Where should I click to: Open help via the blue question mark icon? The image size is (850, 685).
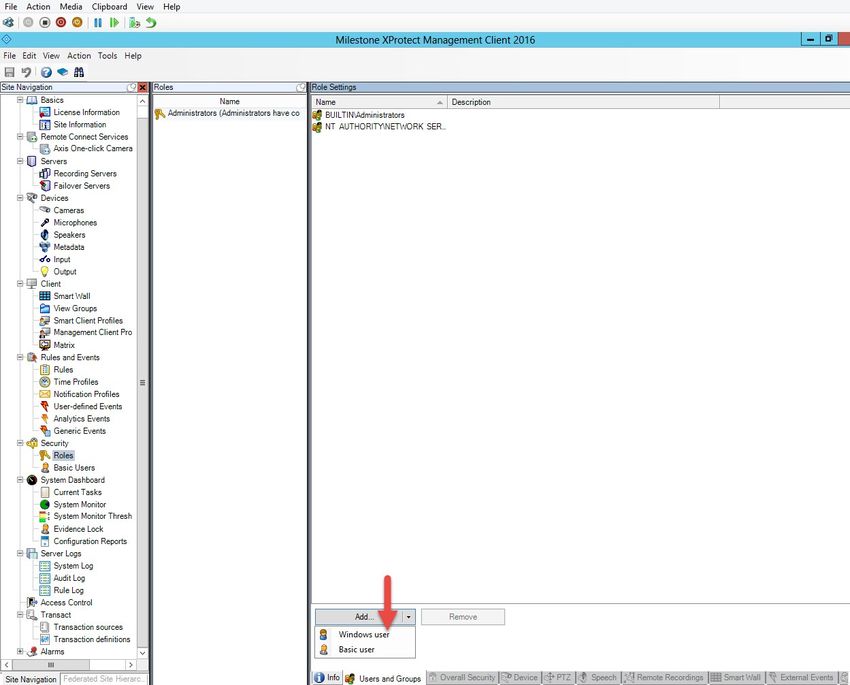[x=46, y=72]
